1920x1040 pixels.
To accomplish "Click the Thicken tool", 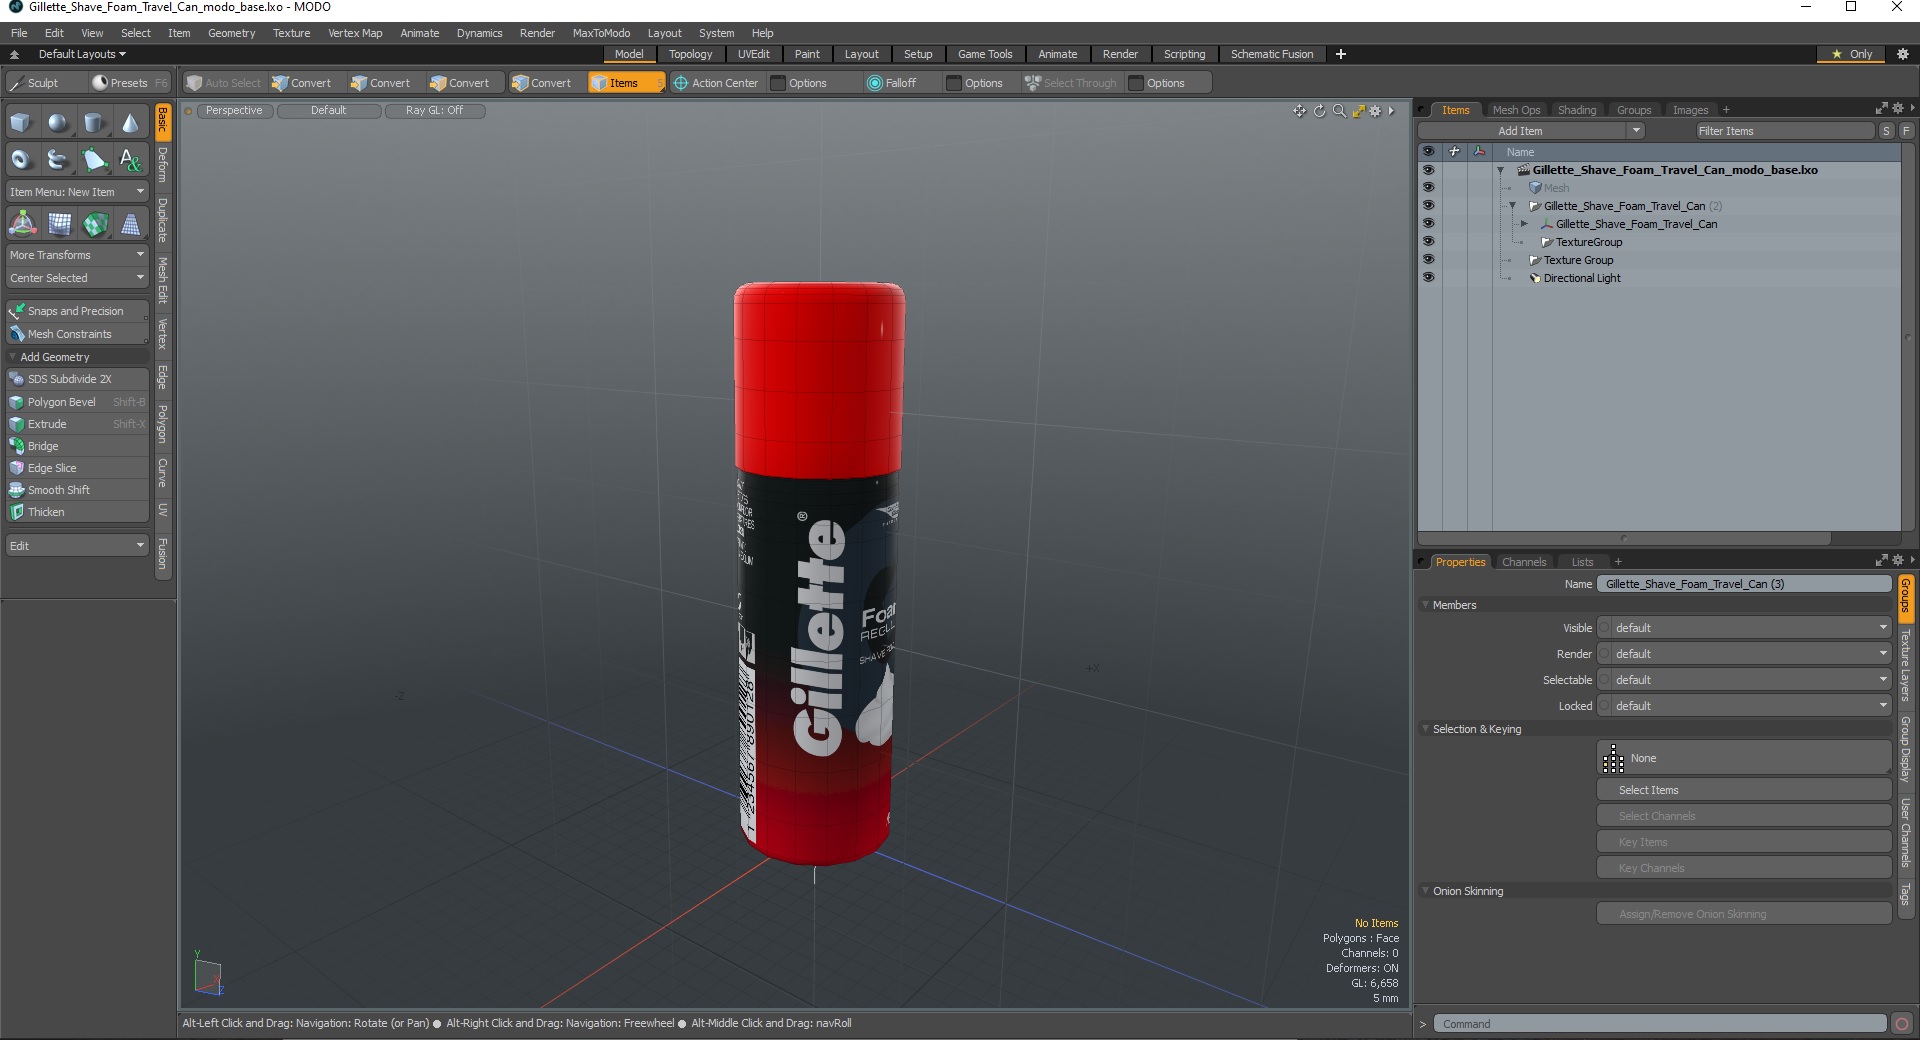I will click(x=78, y=512).
